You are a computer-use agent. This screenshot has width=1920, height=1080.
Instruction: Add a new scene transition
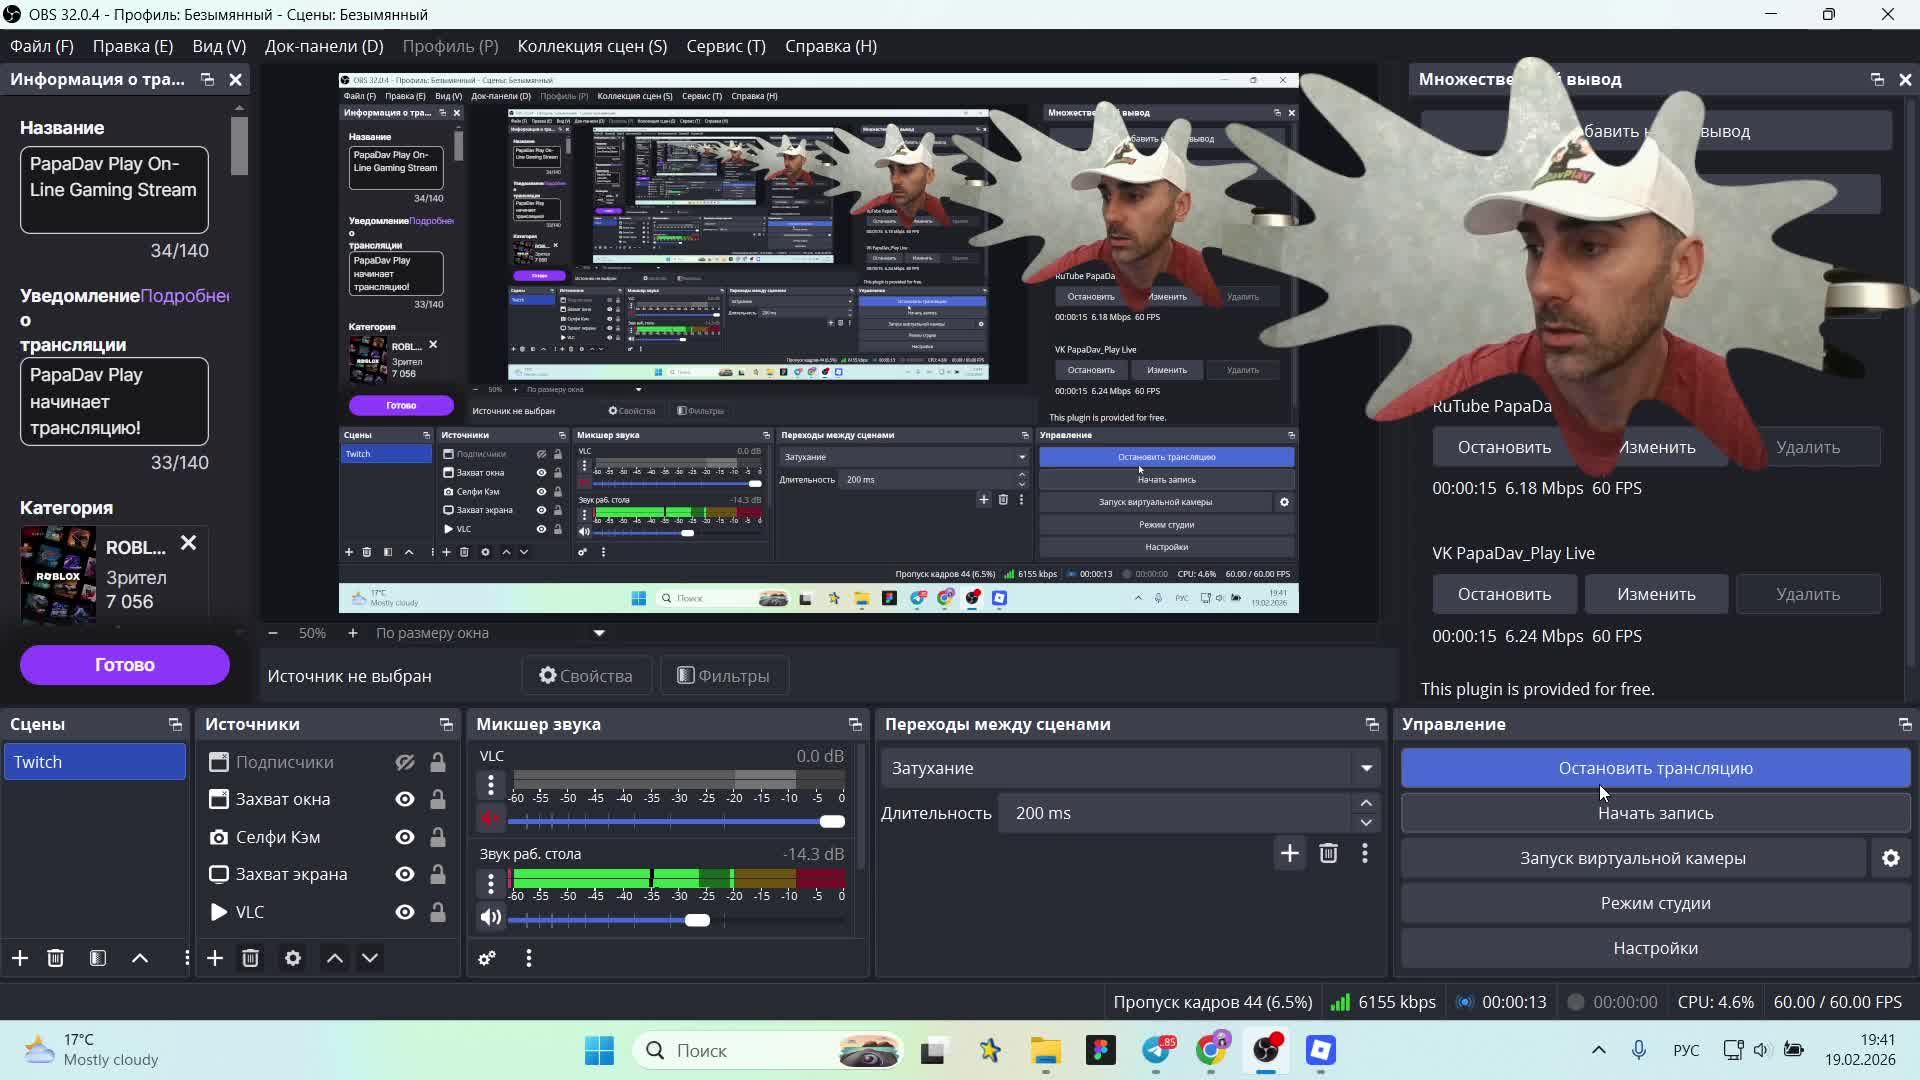(x=1289, y=853)
